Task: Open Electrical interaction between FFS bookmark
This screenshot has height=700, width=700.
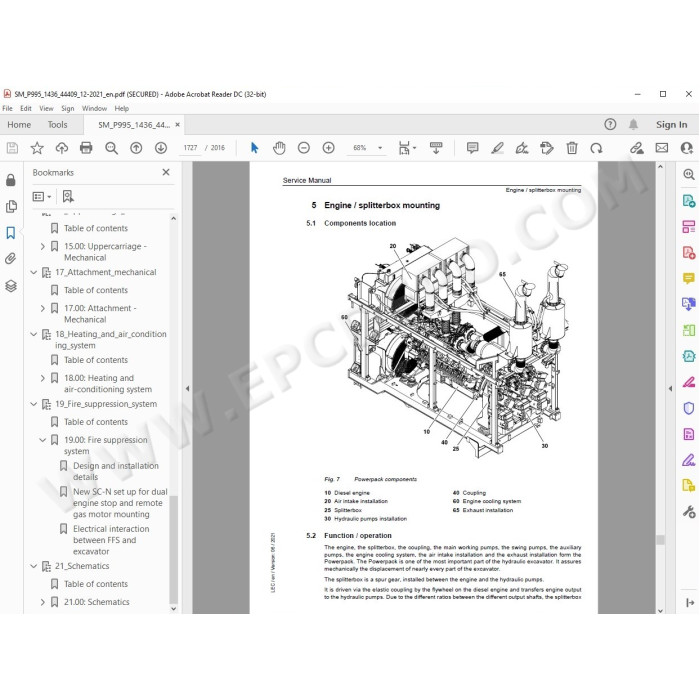Action: (x=111, y=540)
